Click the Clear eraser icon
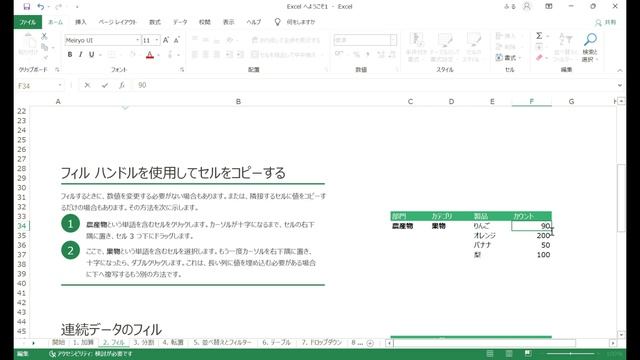Image resolution: width=640 pixels, height=360 pixels. (539, 58)
